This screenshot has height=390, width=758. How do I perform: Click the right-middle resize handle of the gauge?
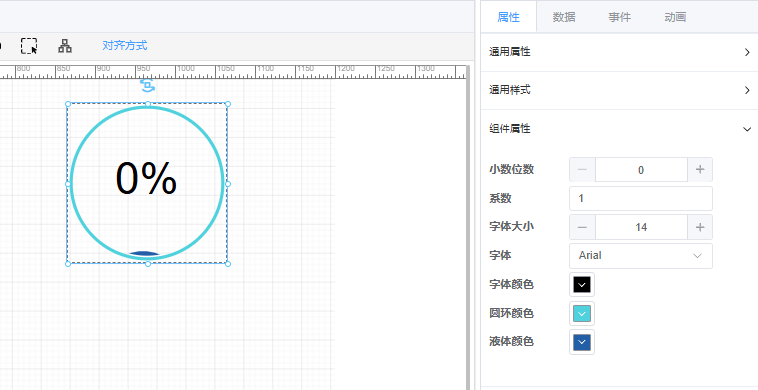click(228, 184)
